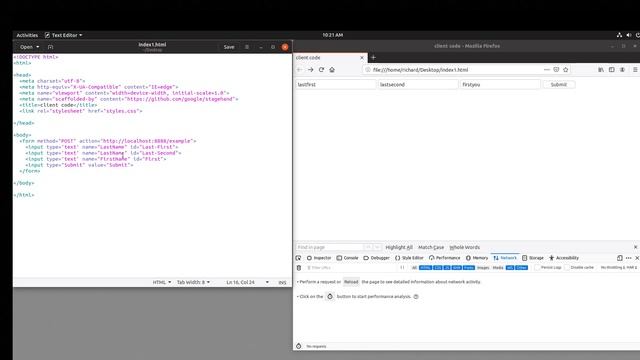The width and height of the screenshot is (640, 360).
Task: Toggle the Highlight All option
Action: click(399, 247)
